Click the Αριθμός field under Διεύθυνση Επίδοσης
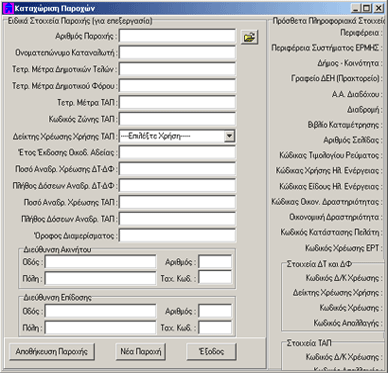Screen dimensions: 388x373 (215, 311)
